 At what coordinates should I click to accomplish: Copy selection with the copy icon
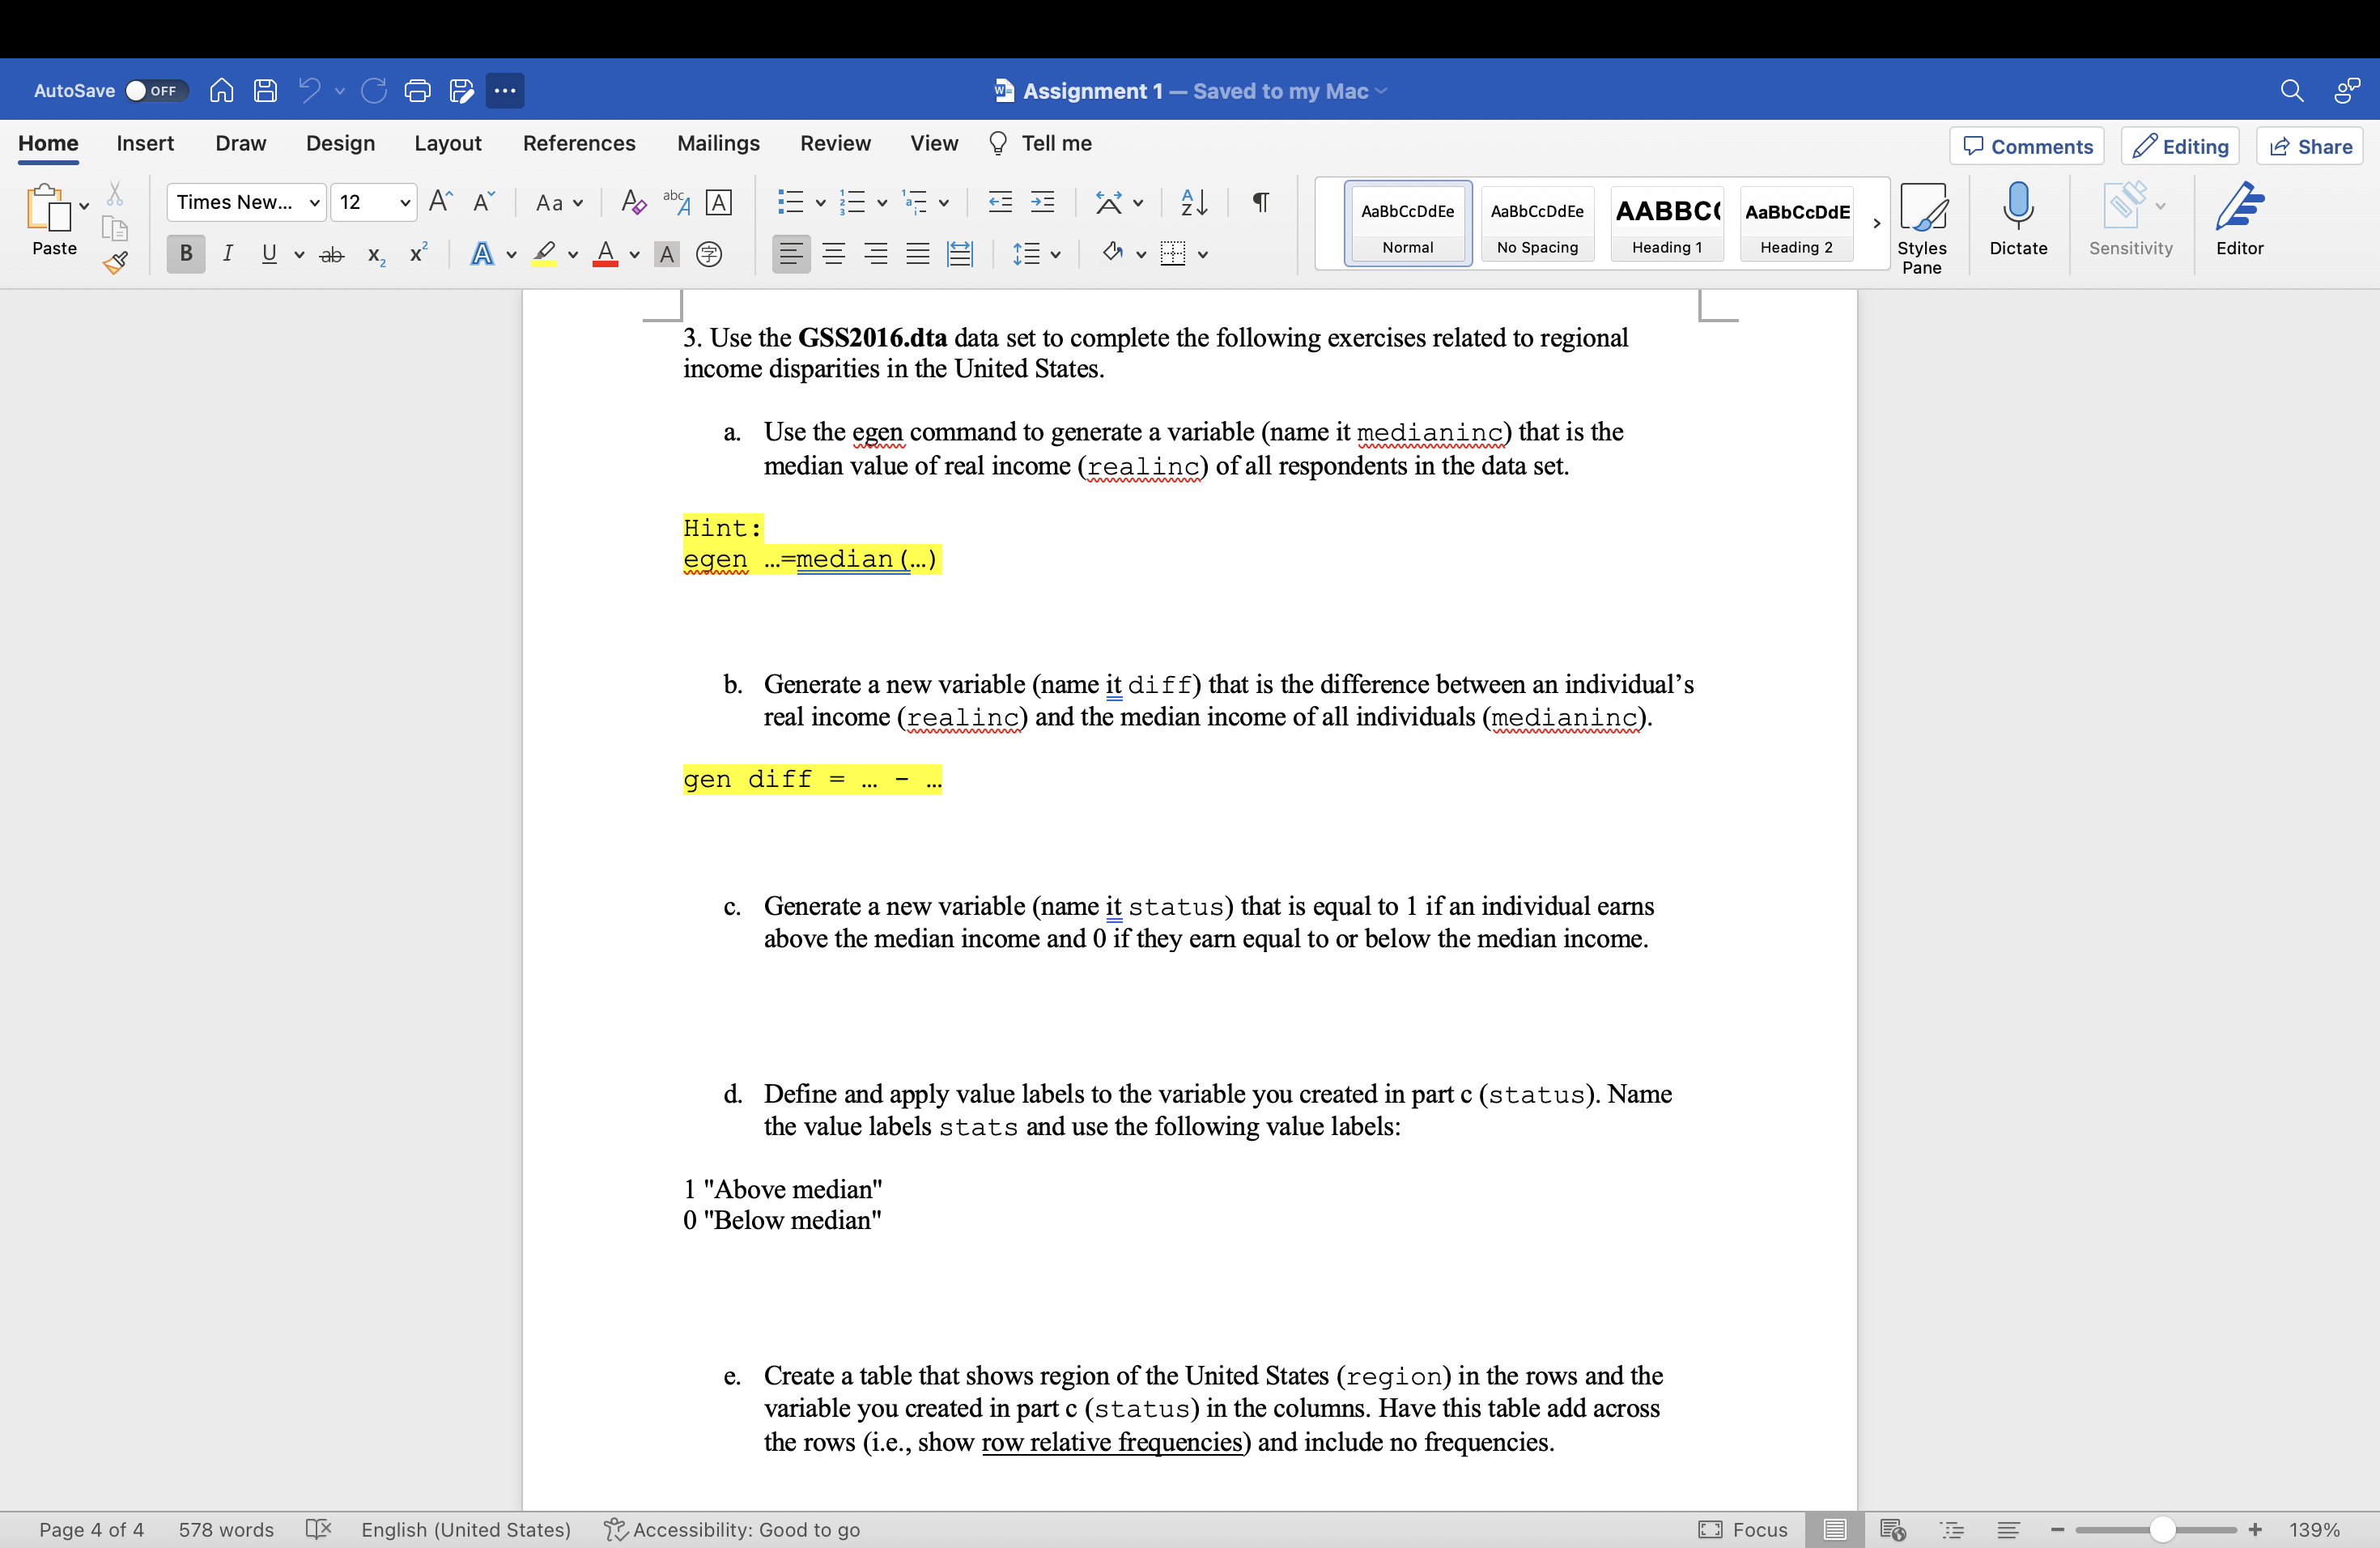point(115,229)
